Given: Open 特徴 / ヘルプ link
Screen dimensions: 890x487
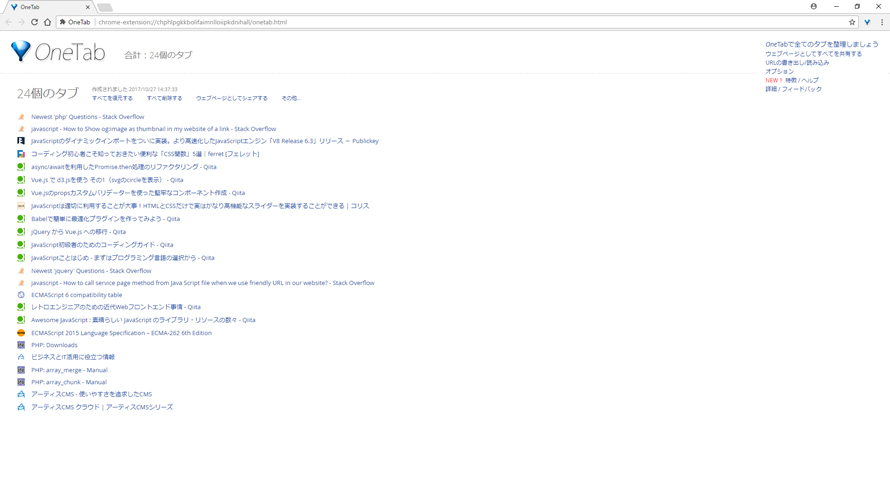Looking at the screenshot, I should coord(802,81).
